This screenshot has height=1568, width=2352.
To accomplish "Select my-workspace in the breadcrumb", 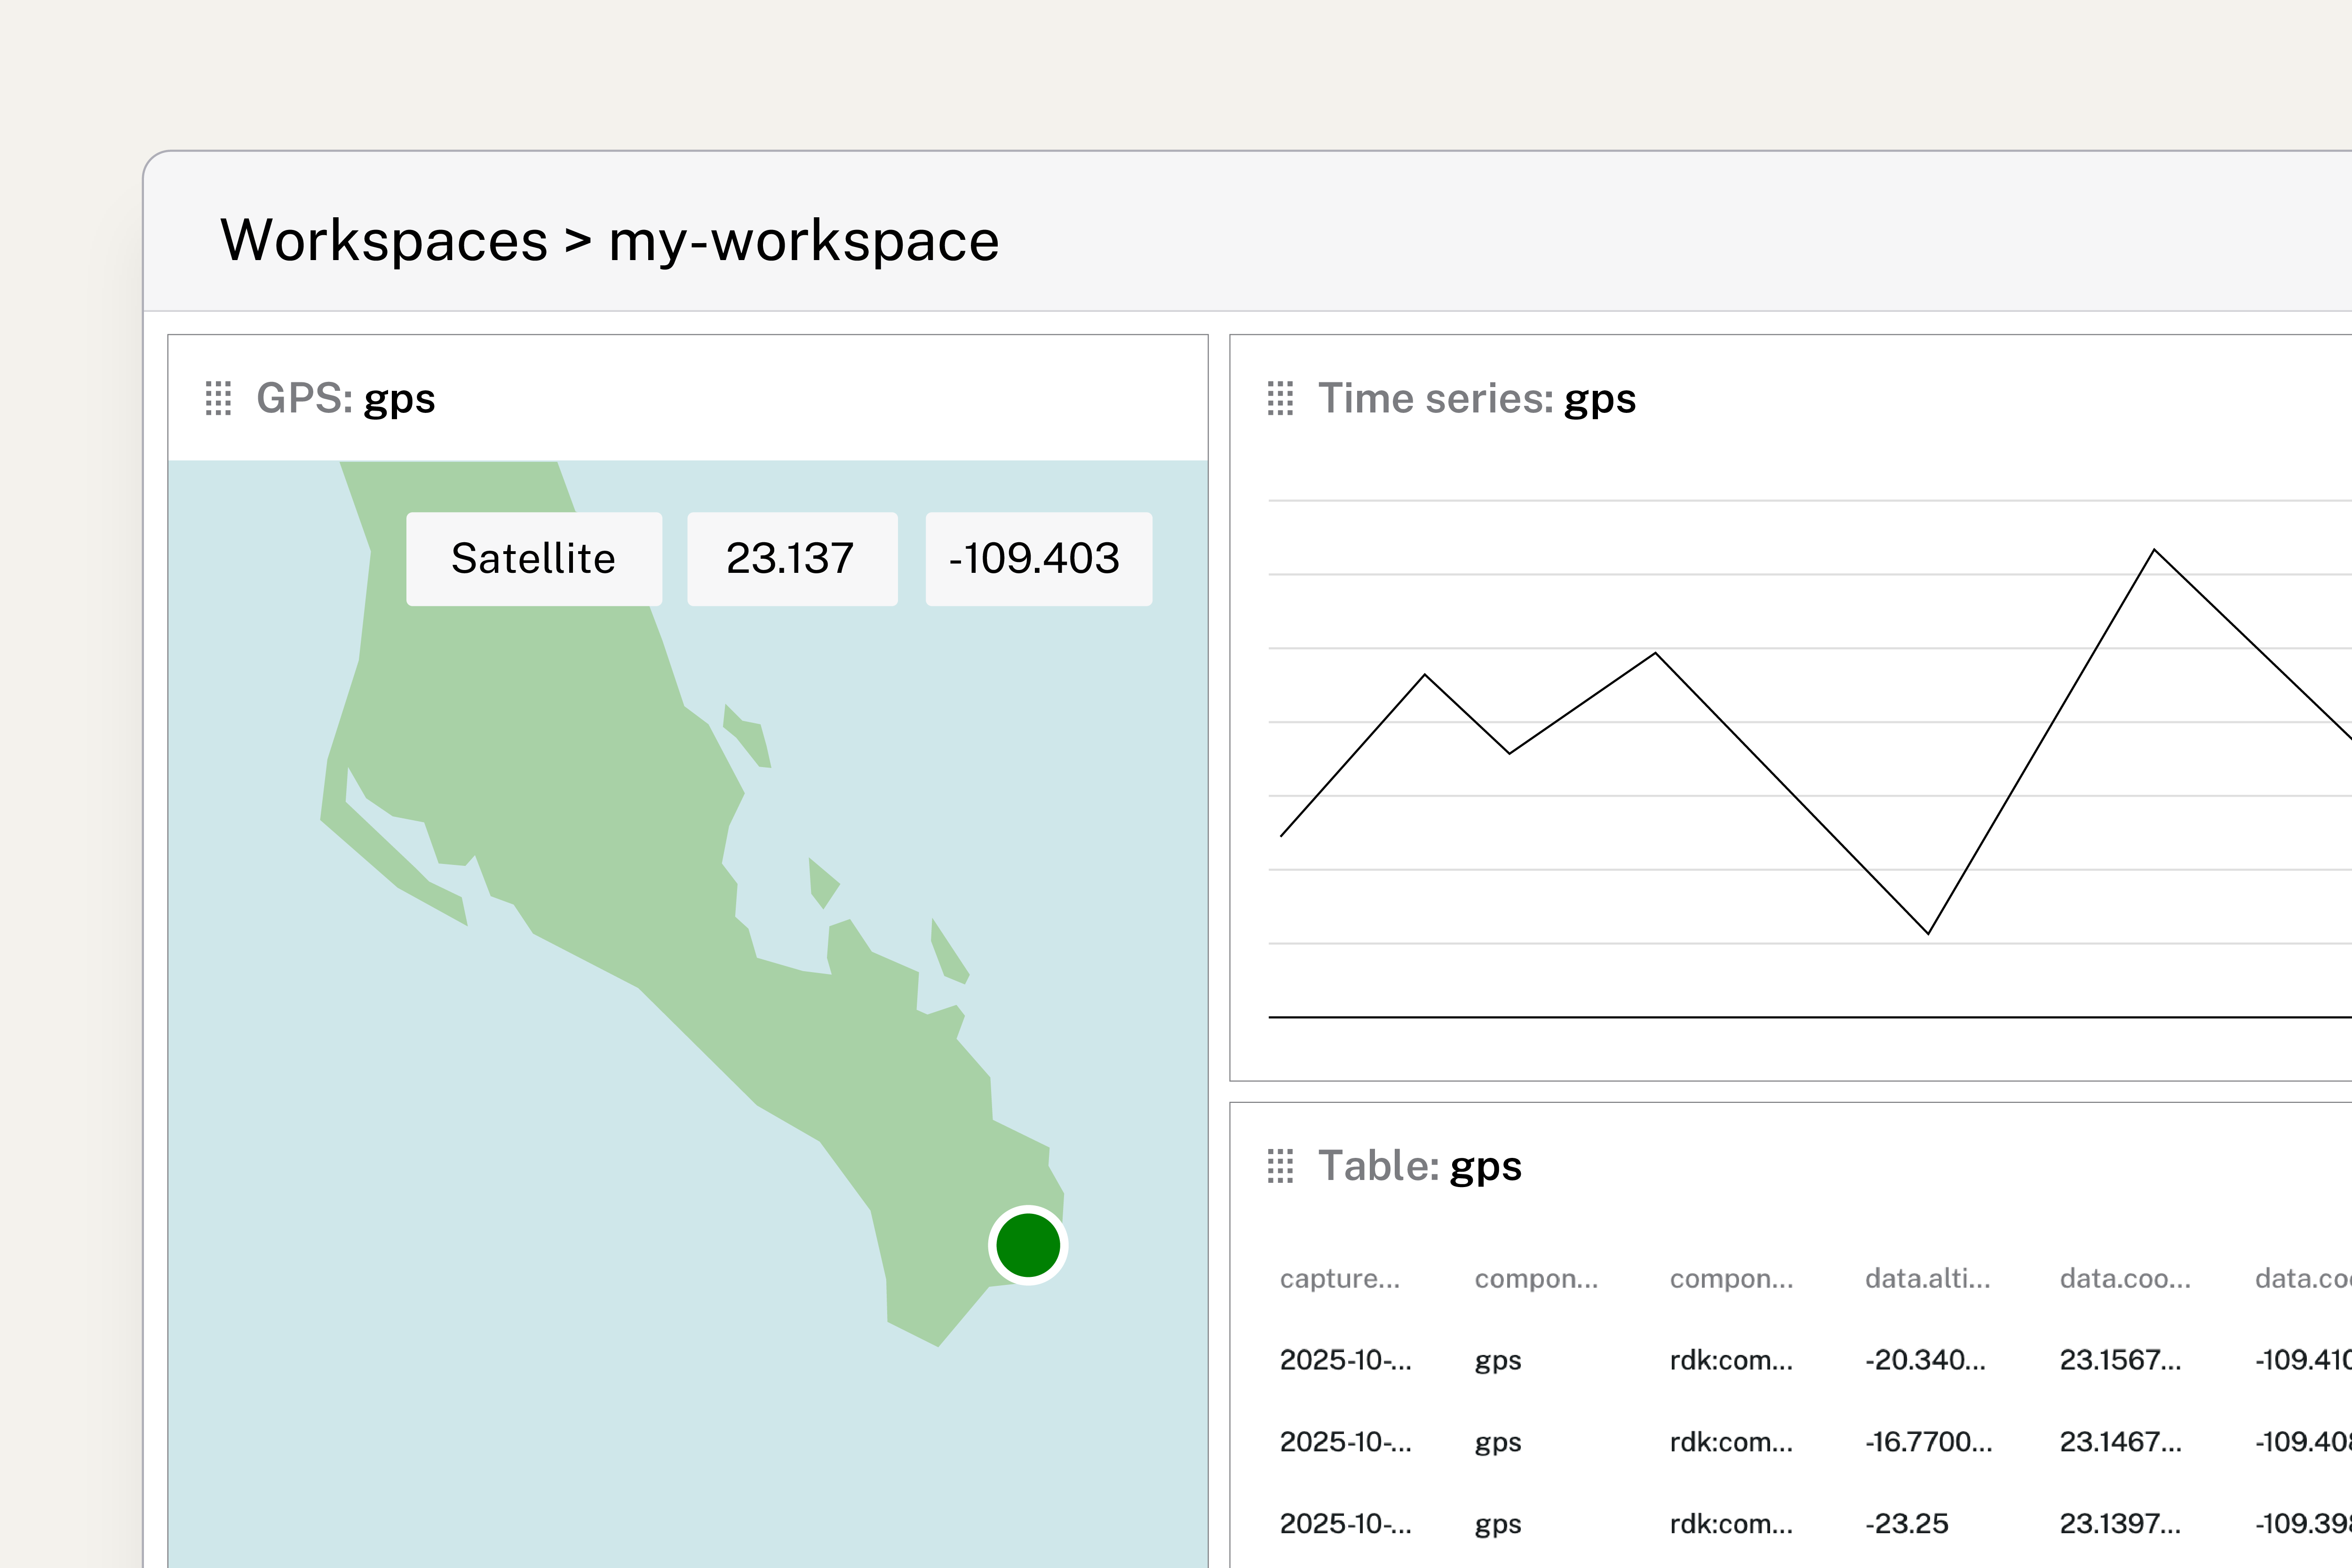I will [x=804, y=239].
